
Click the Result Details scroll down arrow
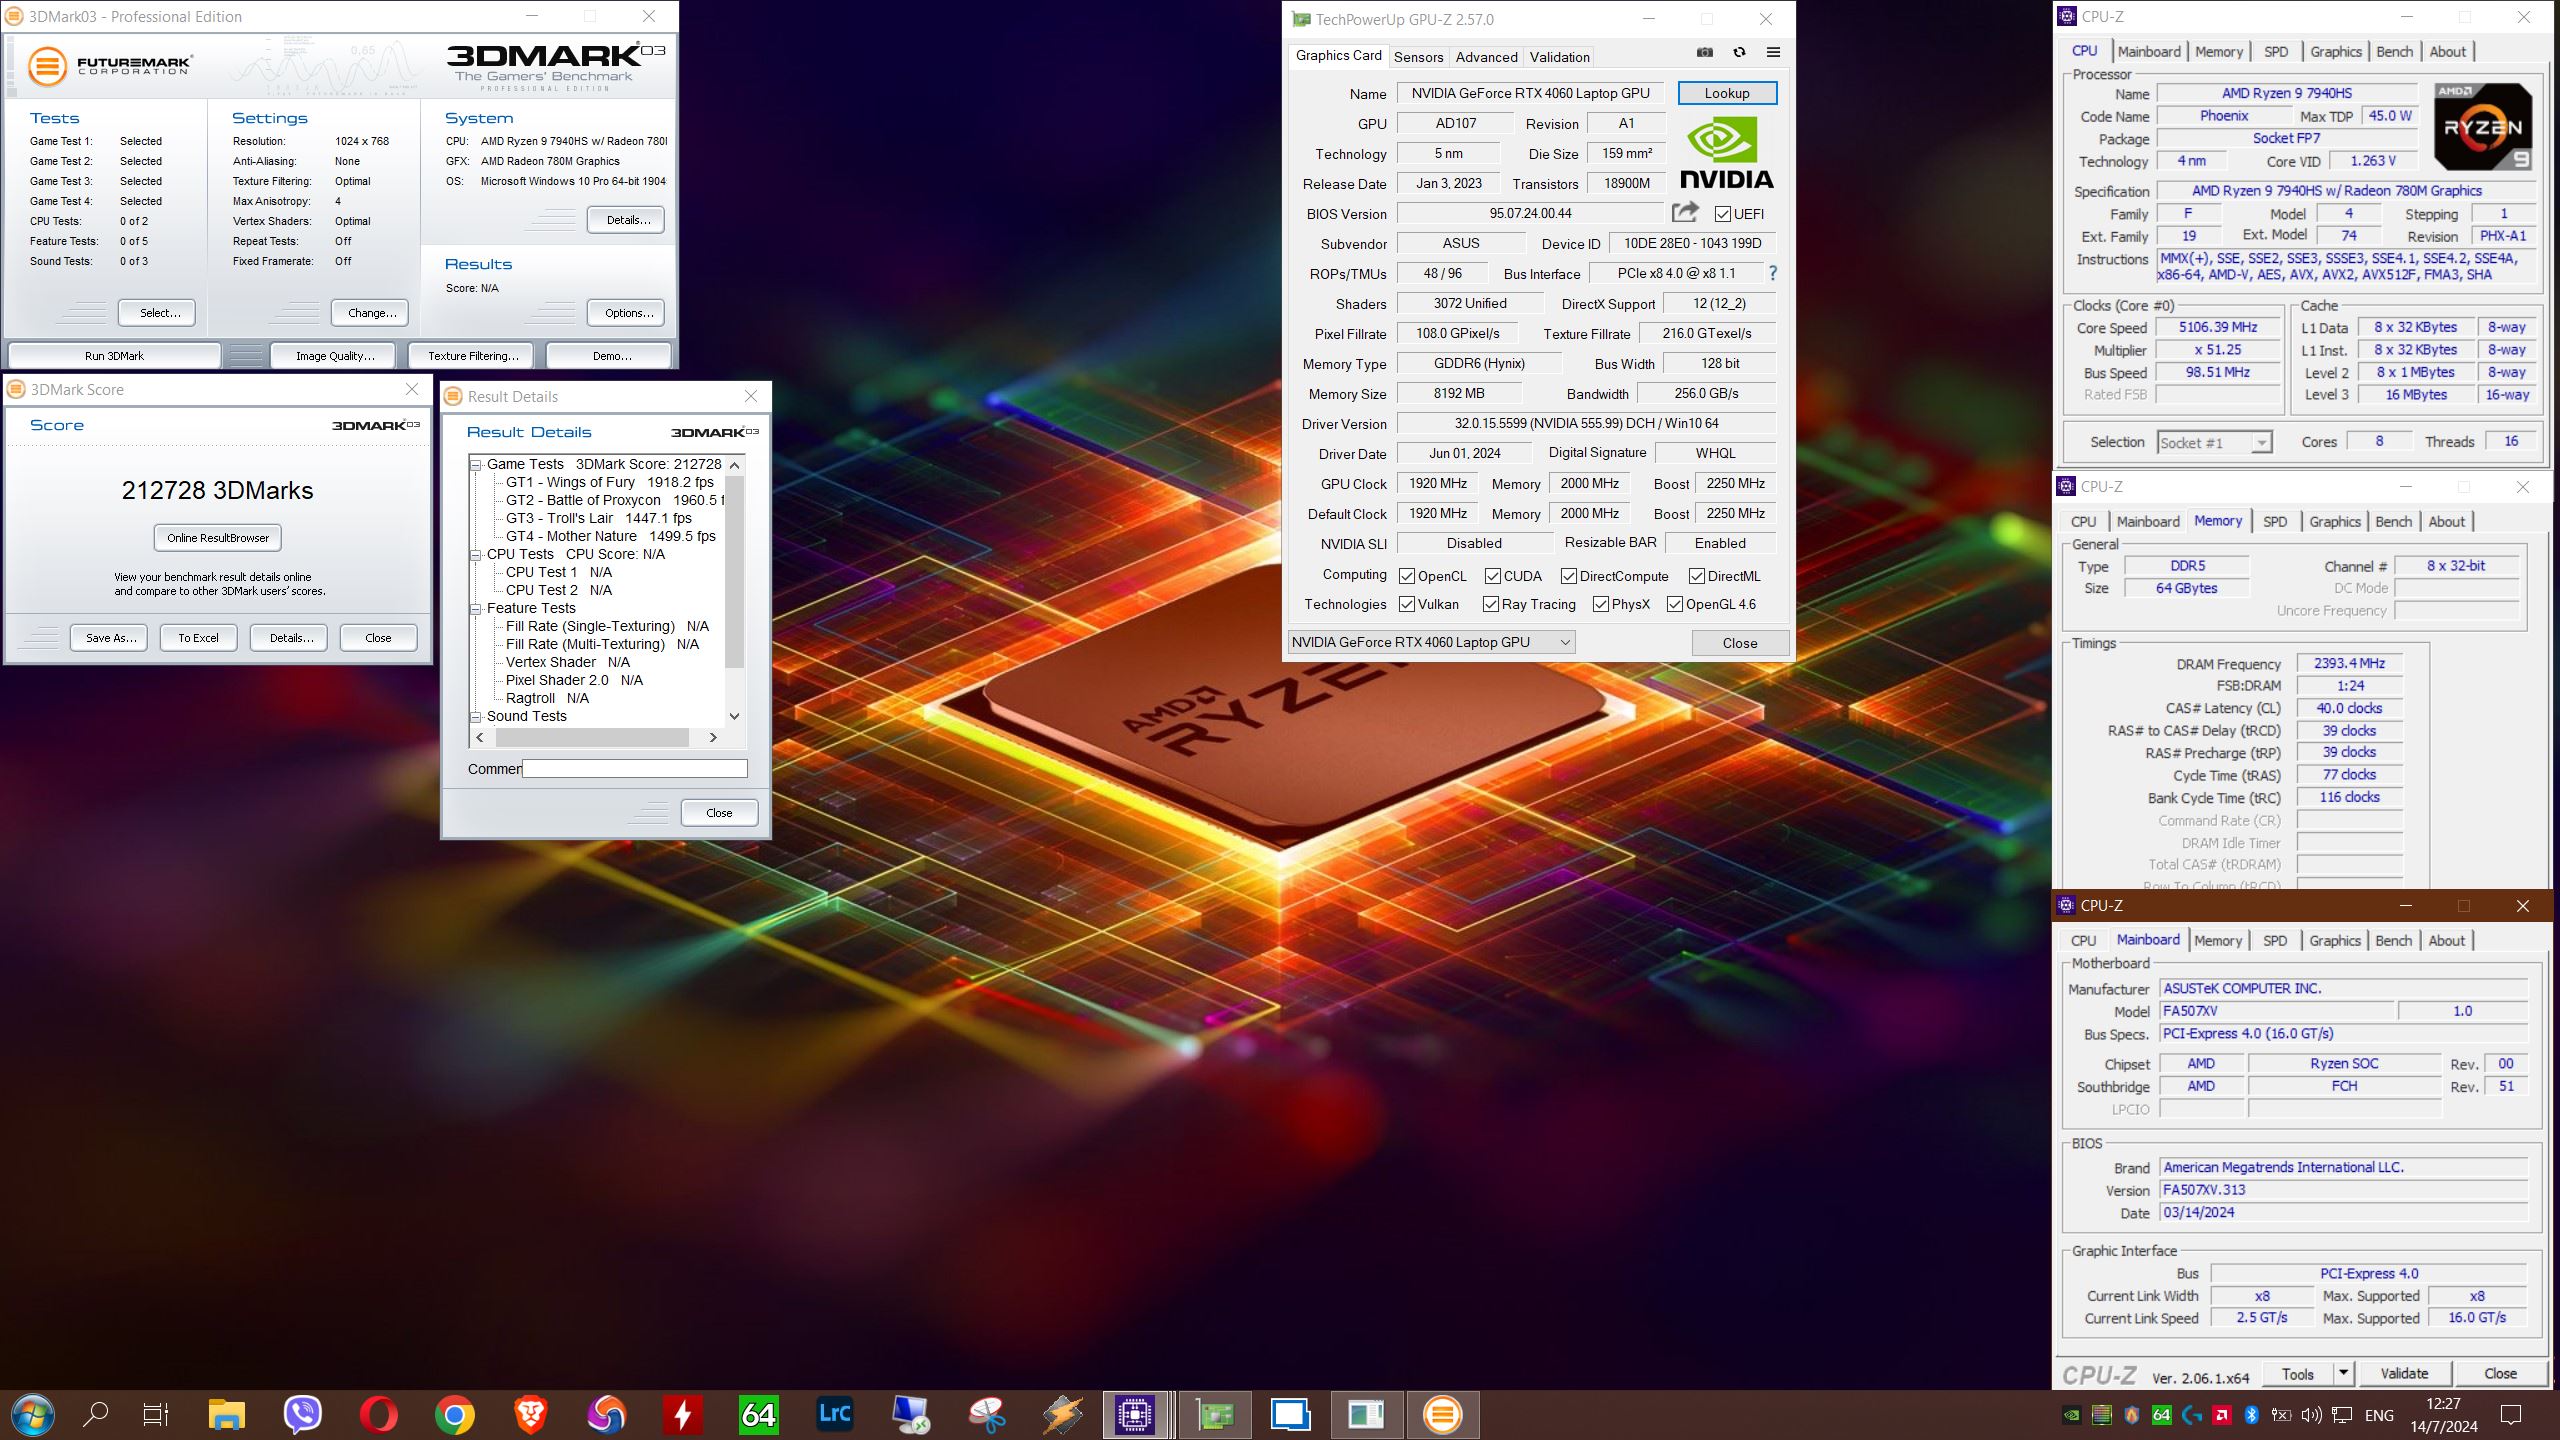(735, 716)
